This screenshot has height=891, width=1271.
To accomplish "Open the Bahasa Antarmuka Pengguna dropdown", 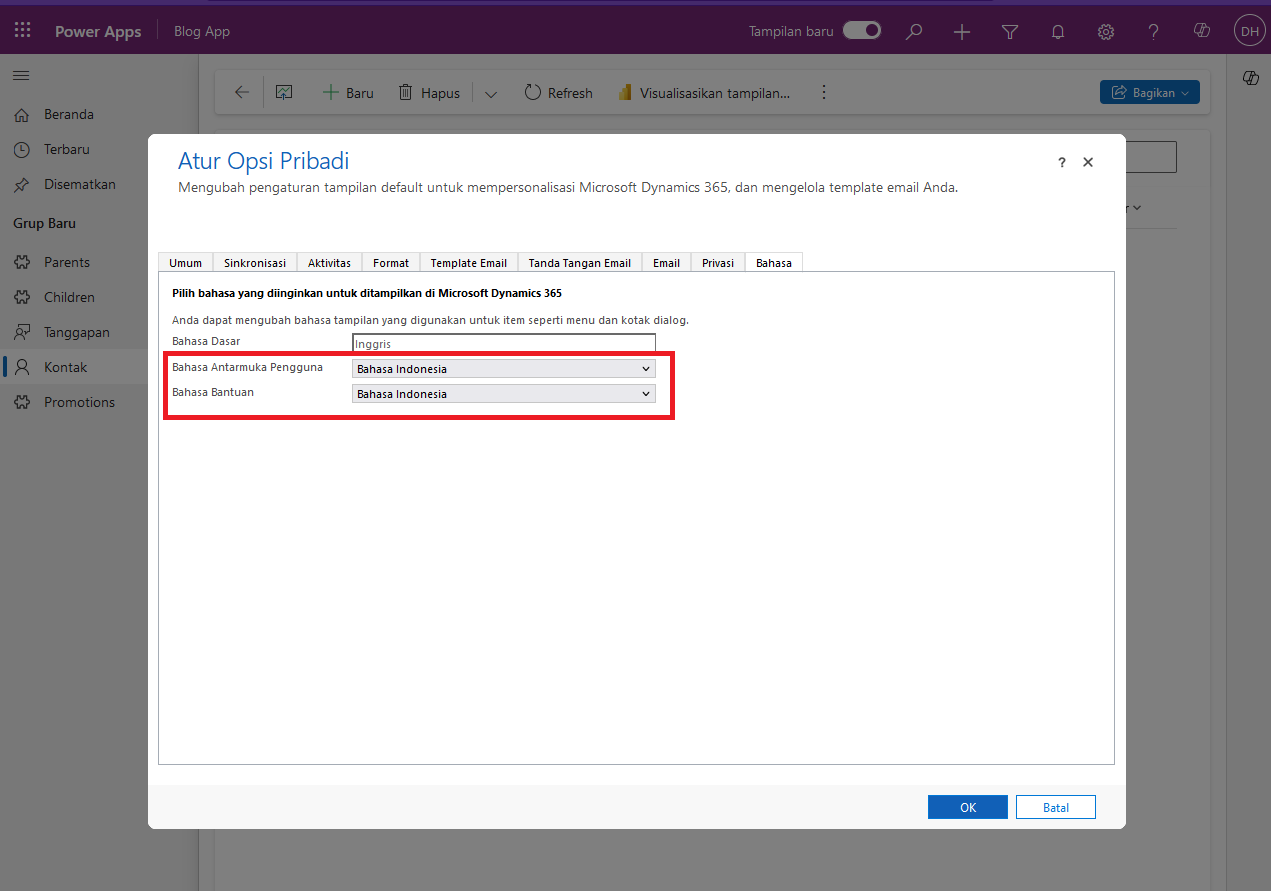I will (x=504, y=369).
